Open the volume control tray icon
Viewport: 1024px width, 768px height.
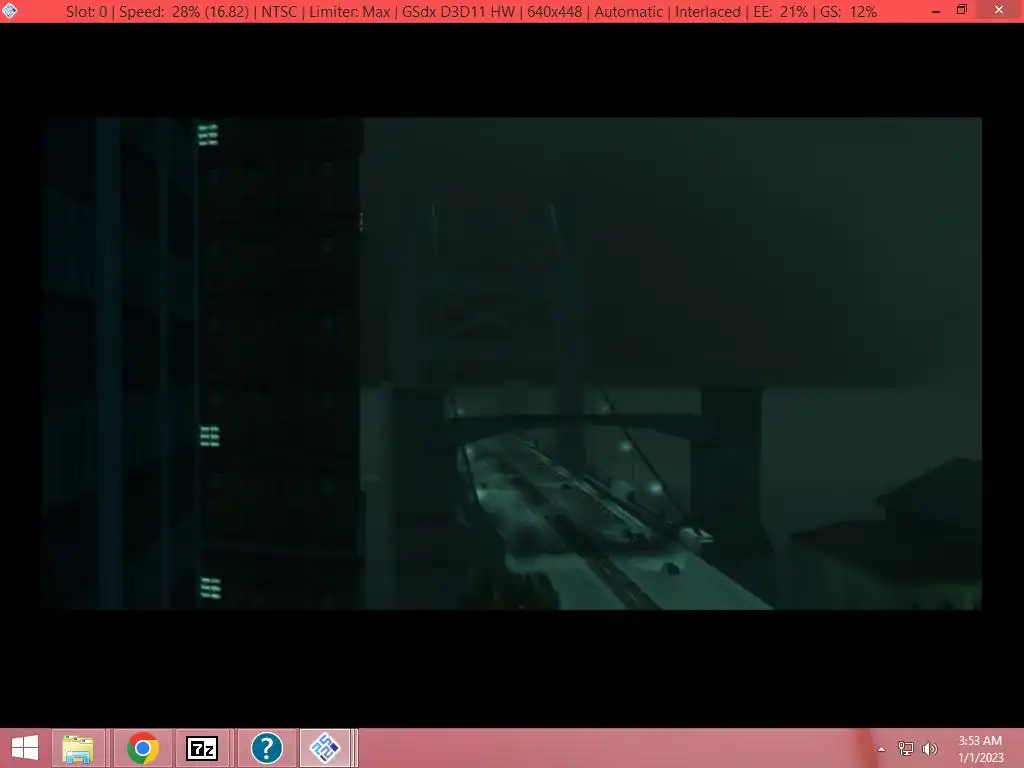click(929, 749)
